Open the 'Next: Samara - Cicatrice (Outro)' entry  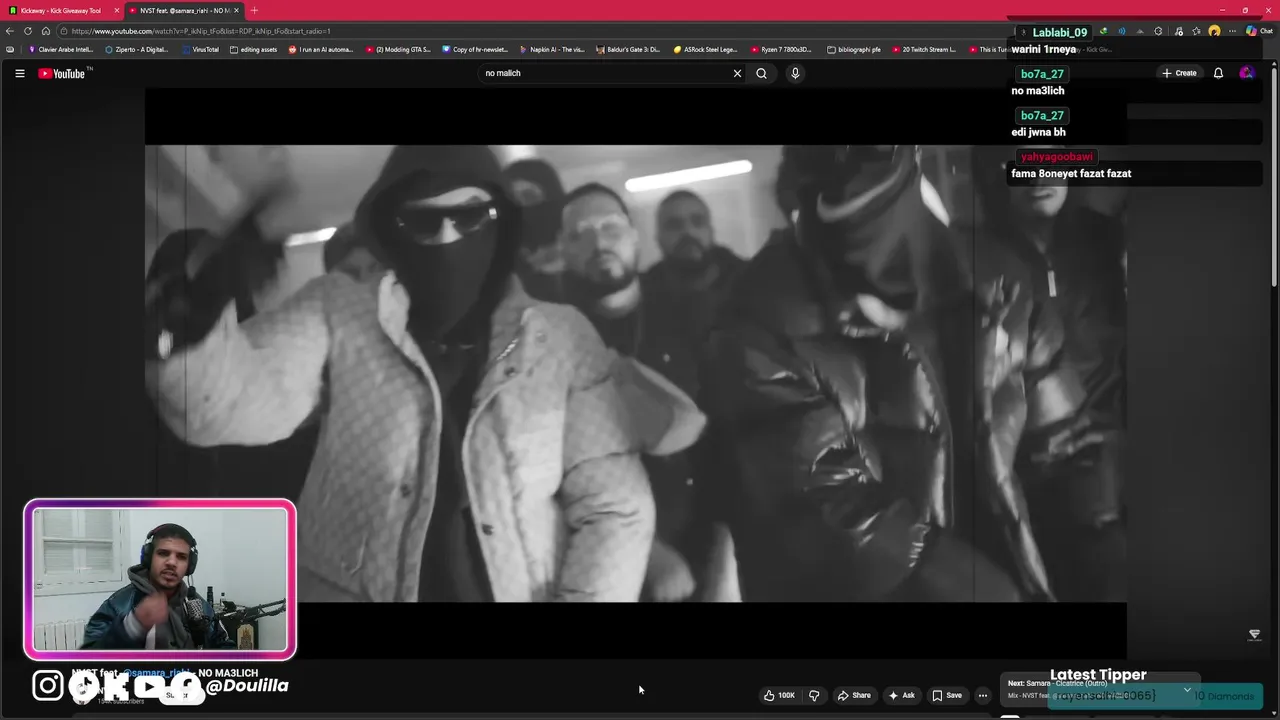tap(1057, 683)
